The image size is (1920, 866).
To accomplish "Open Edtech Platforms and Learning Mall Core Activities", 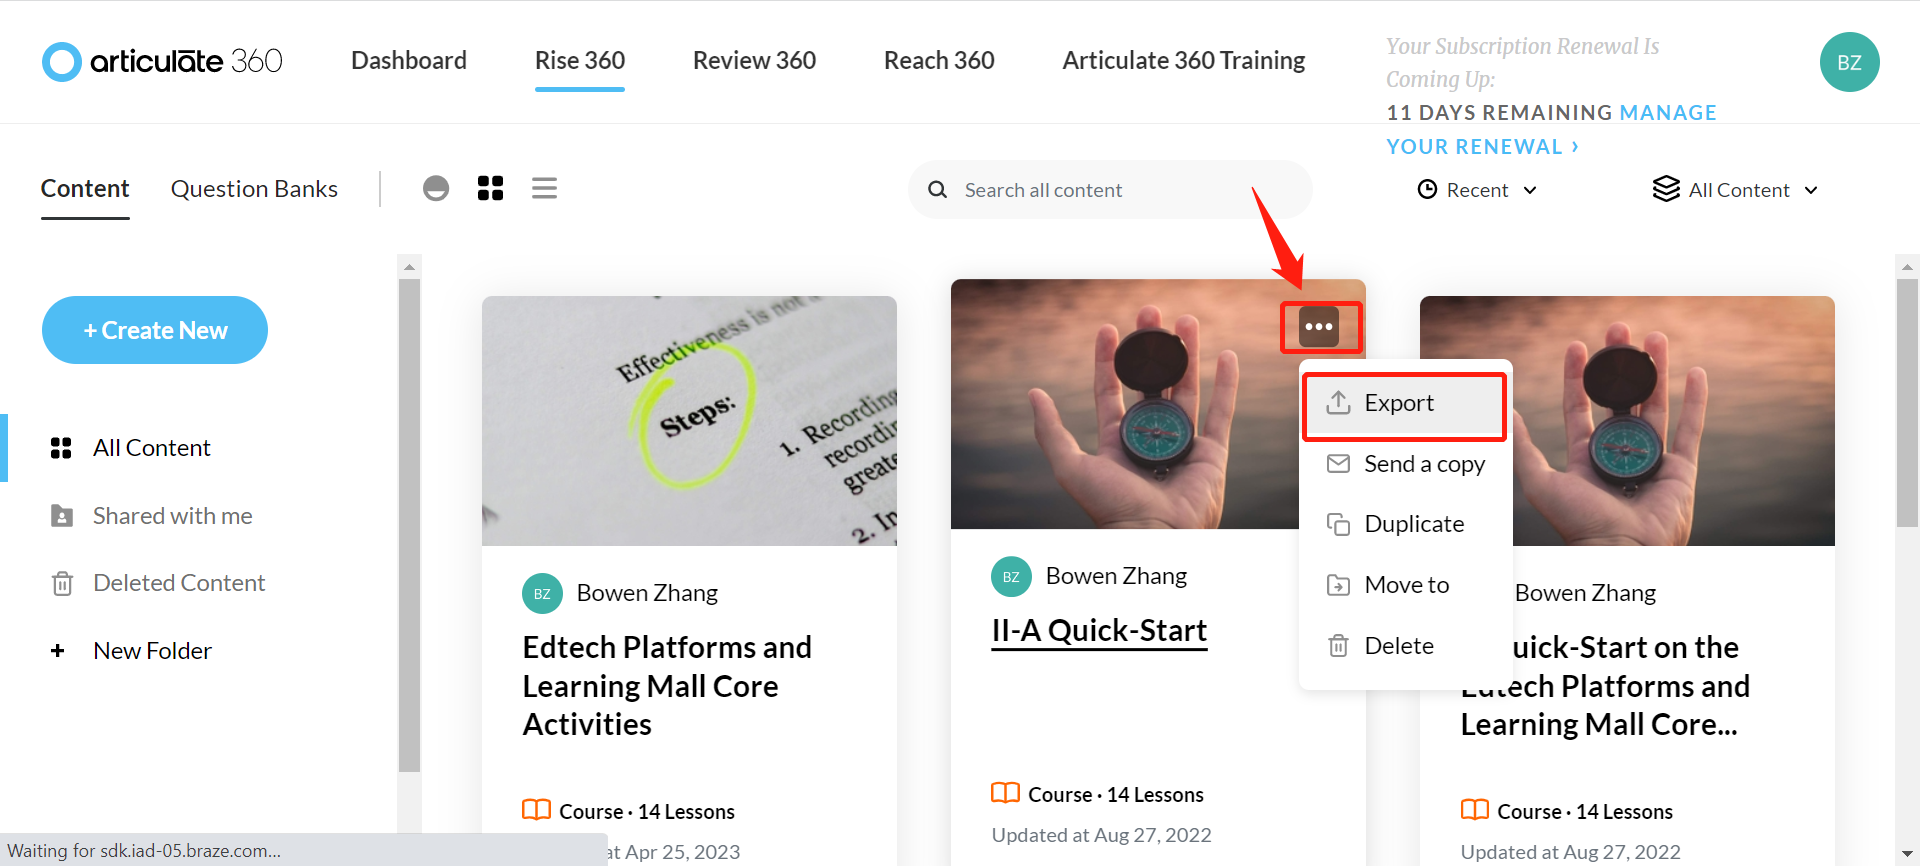I will (667, 686).
